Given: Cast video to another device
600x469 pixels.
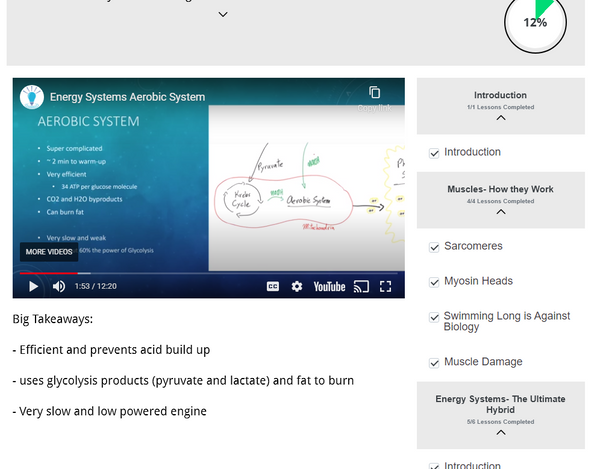Looking at the screenshot, I should [361, 287].
